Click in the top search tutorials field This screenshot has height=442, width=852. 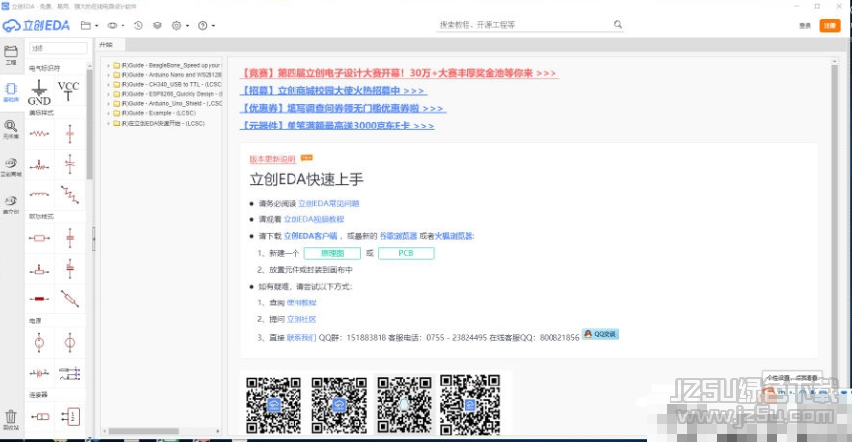click(x=524, y=24)
